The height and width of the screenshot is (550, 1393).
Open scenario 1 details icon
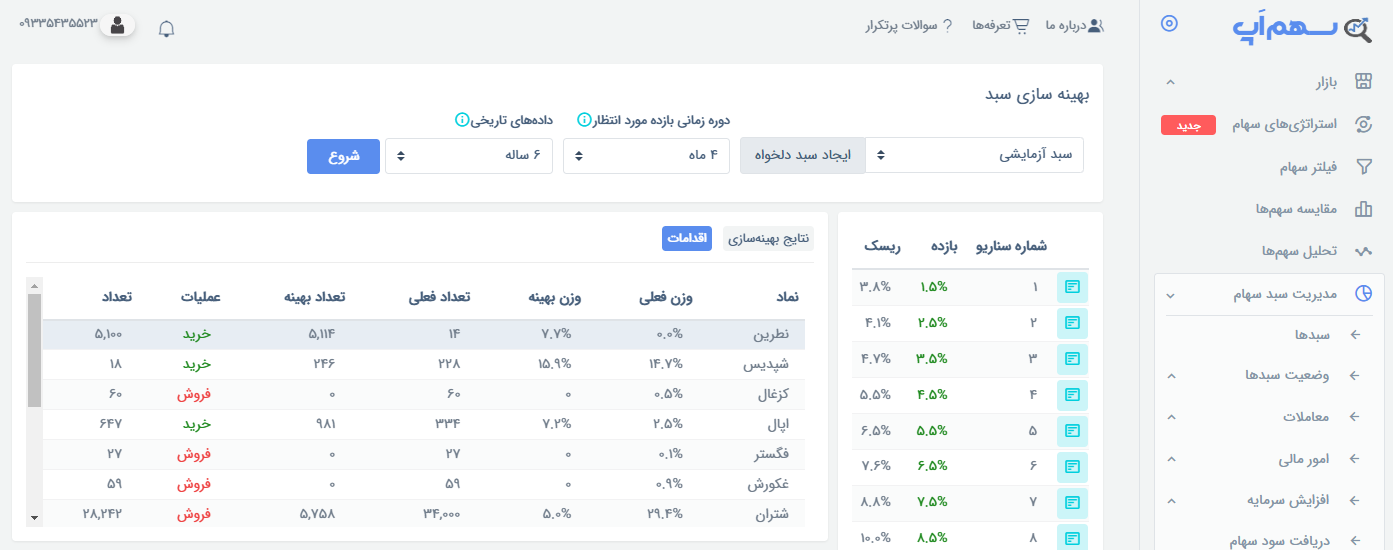coord(1072,287)
